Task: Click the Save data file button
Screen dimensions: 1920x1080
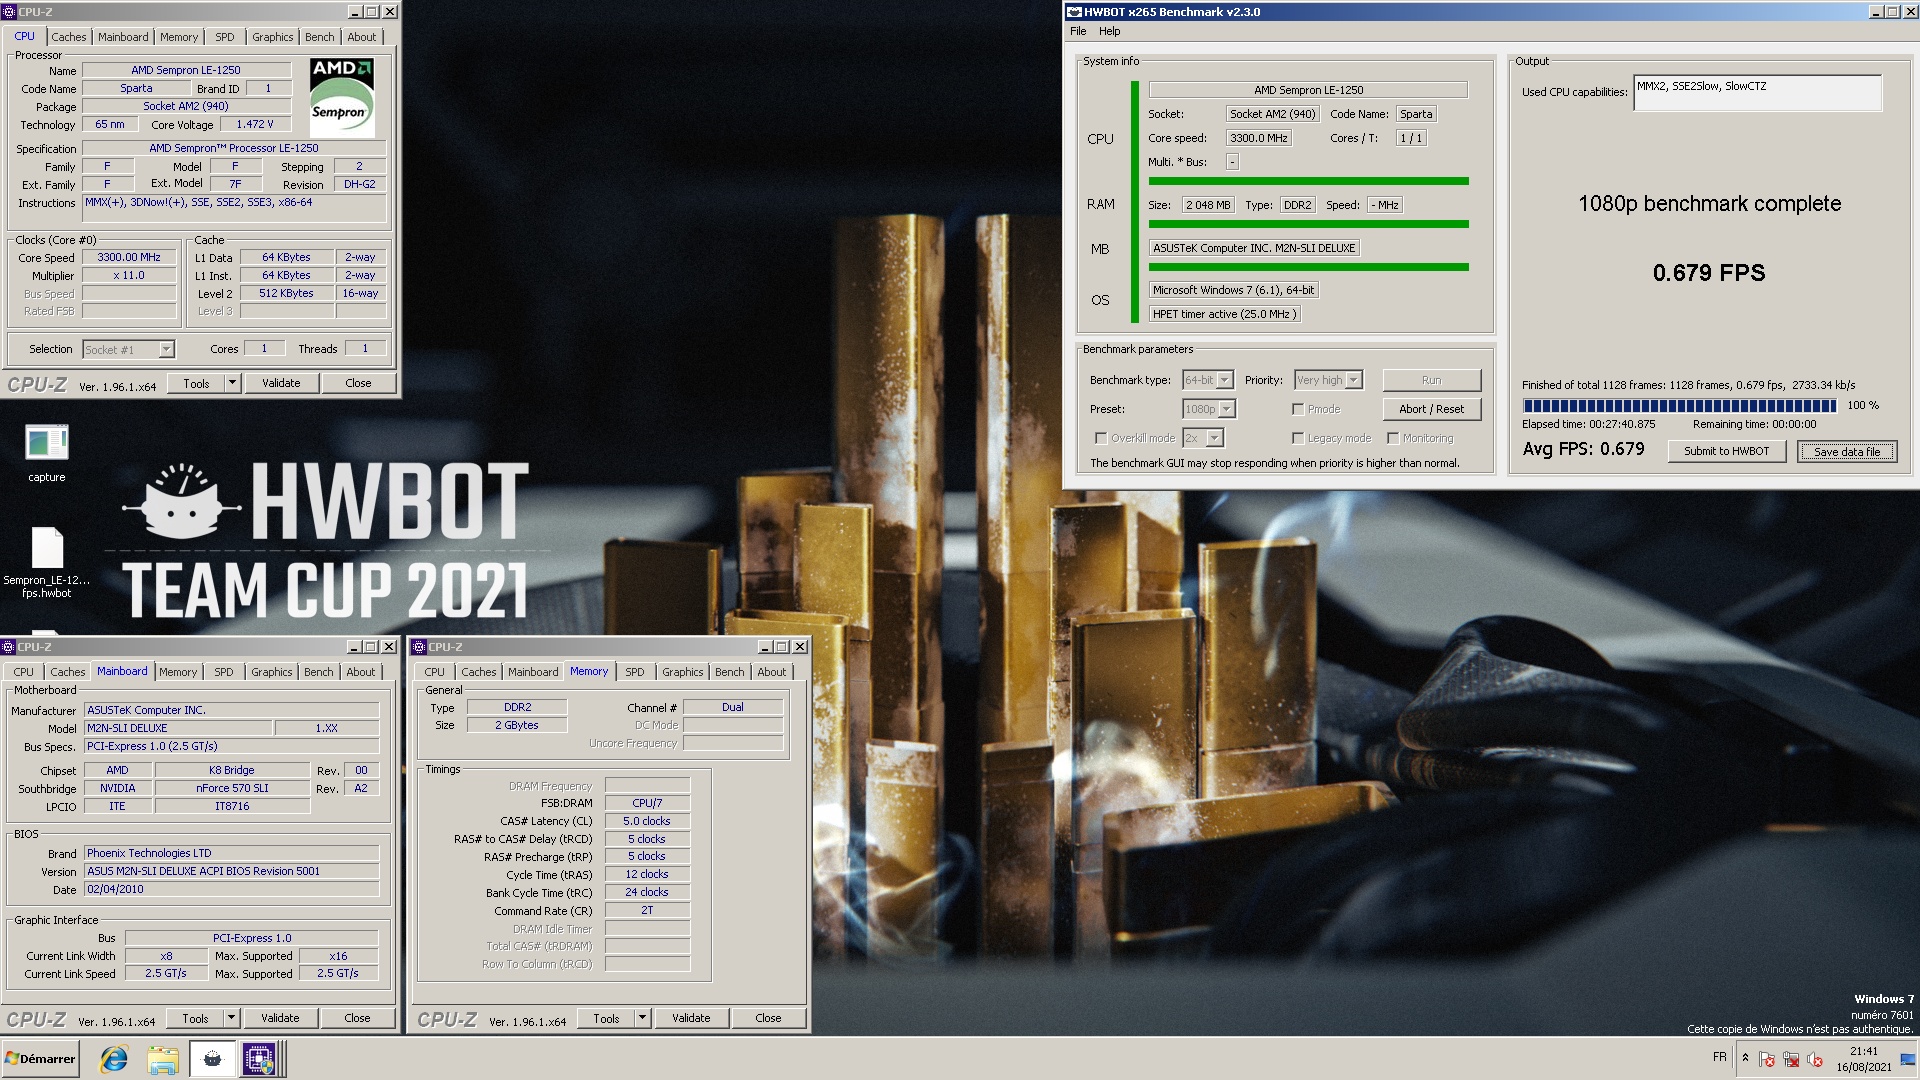Action: pos(1847,451)
